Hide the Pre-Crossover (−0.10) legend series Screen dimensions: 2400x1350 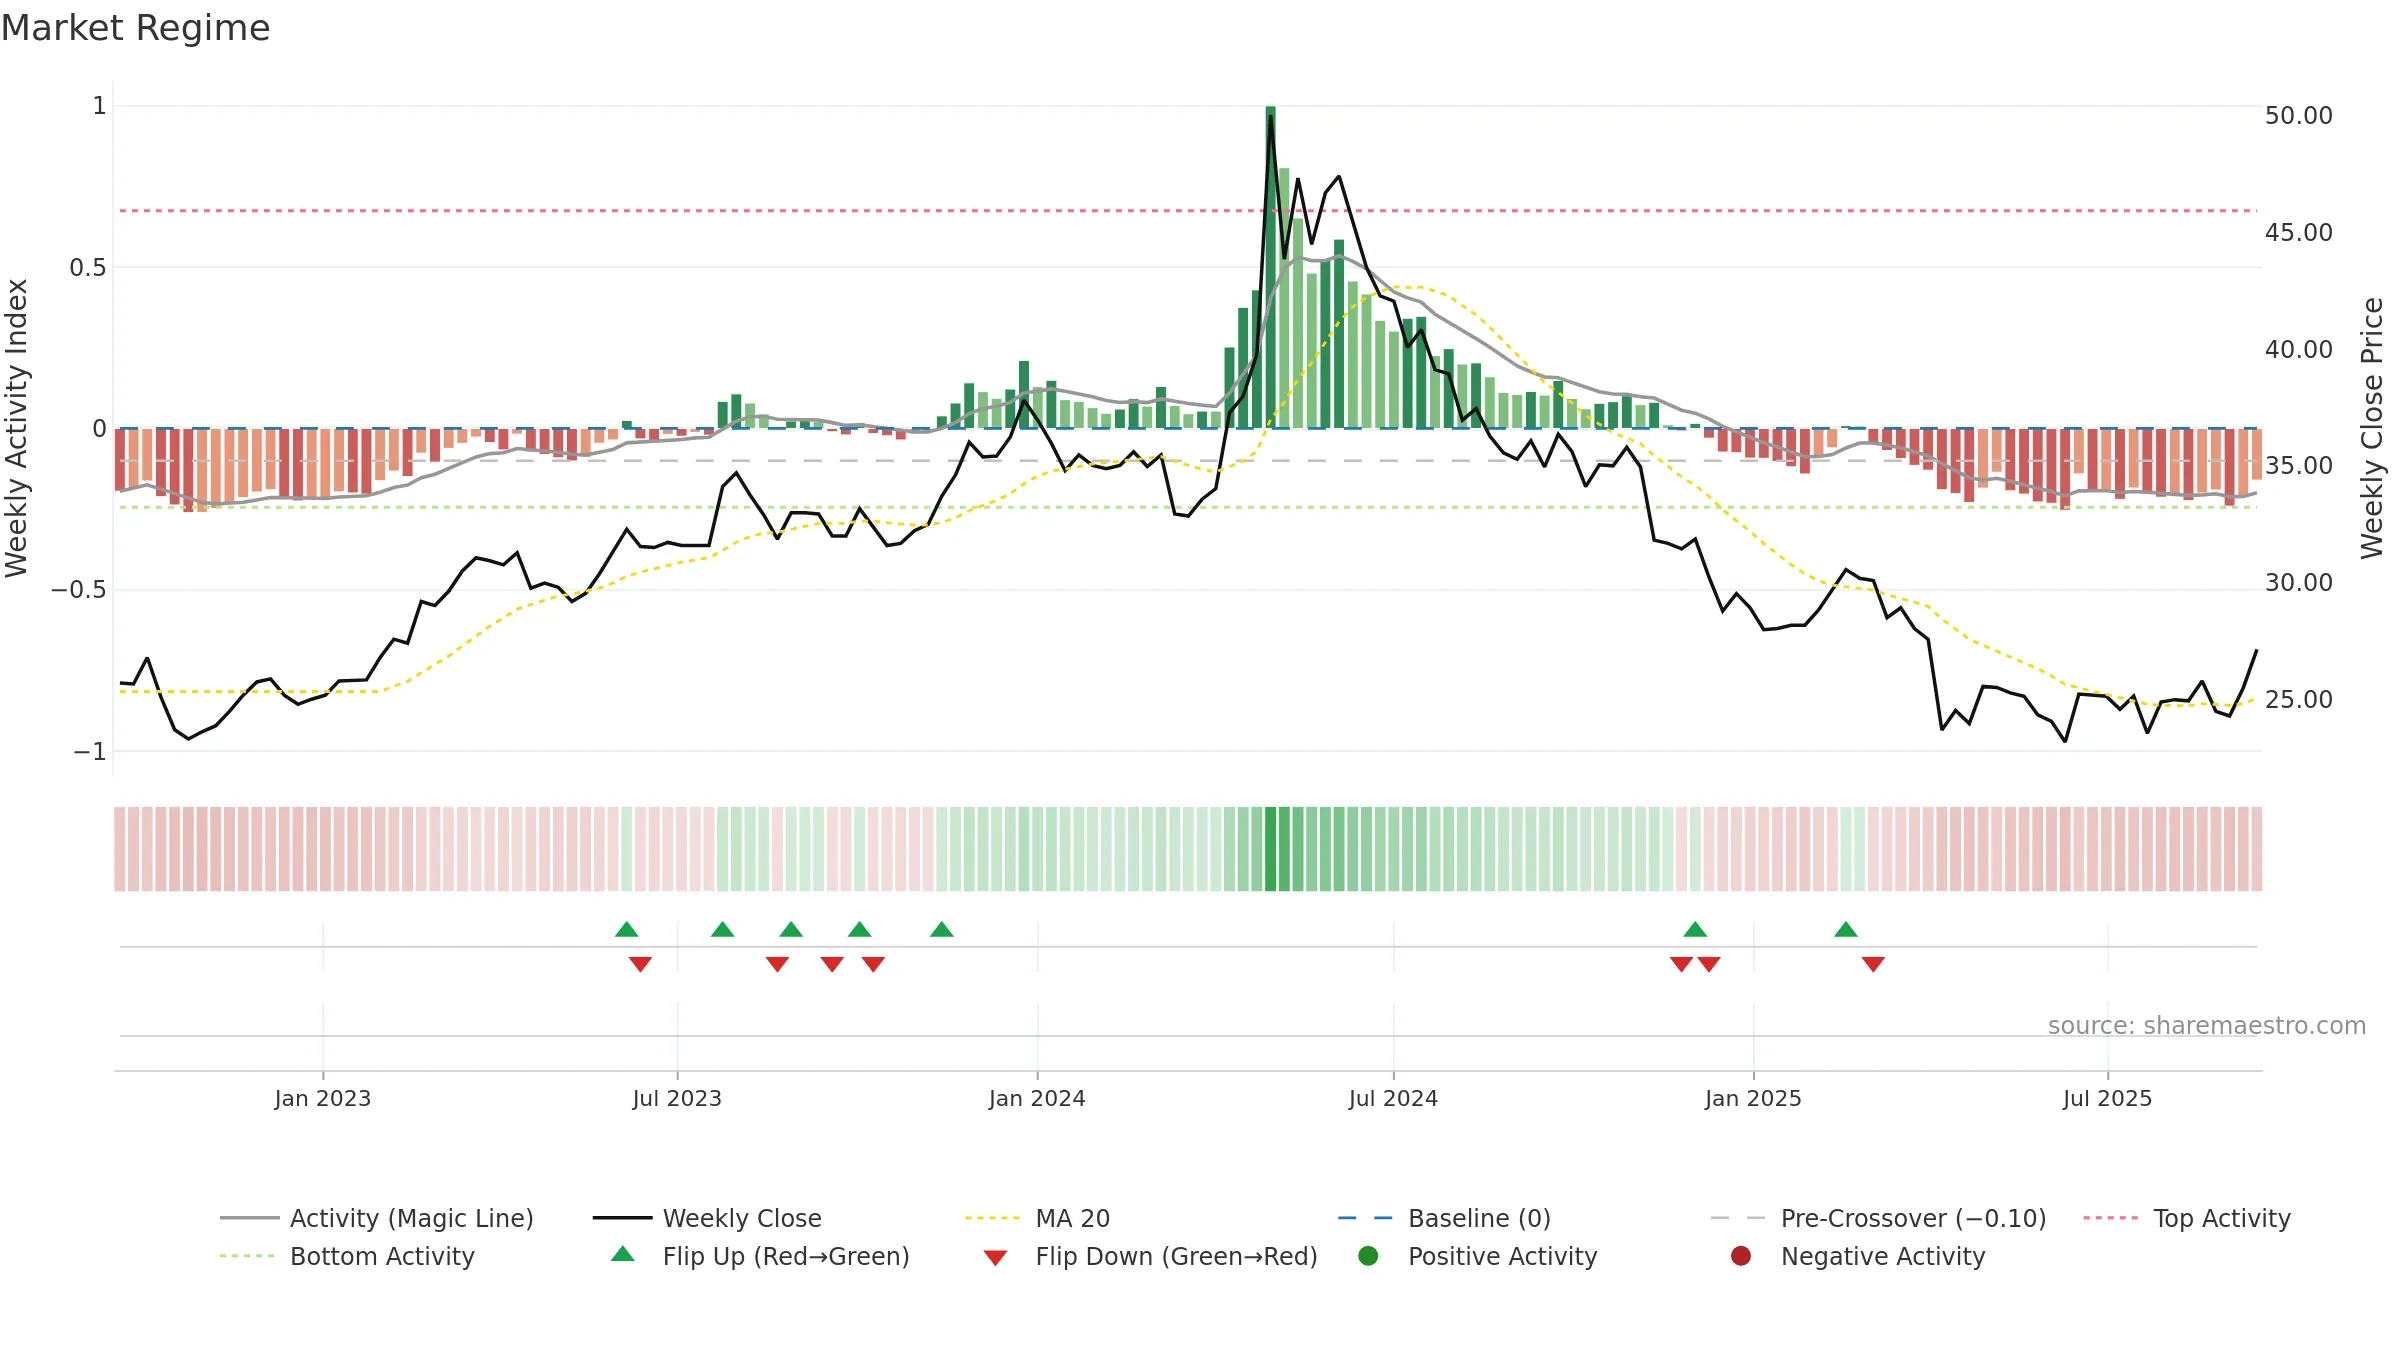[x=1878, y=1218]
